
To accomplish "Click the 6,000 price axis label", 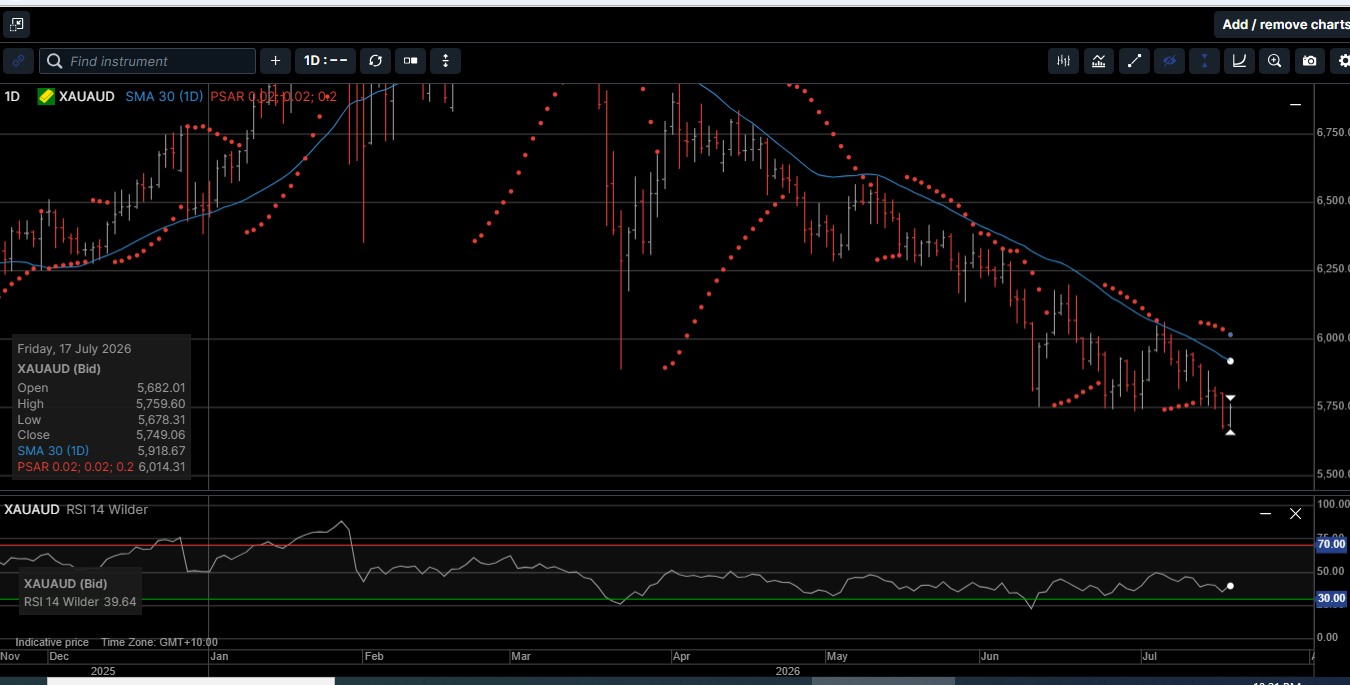I will point(1332,338).
